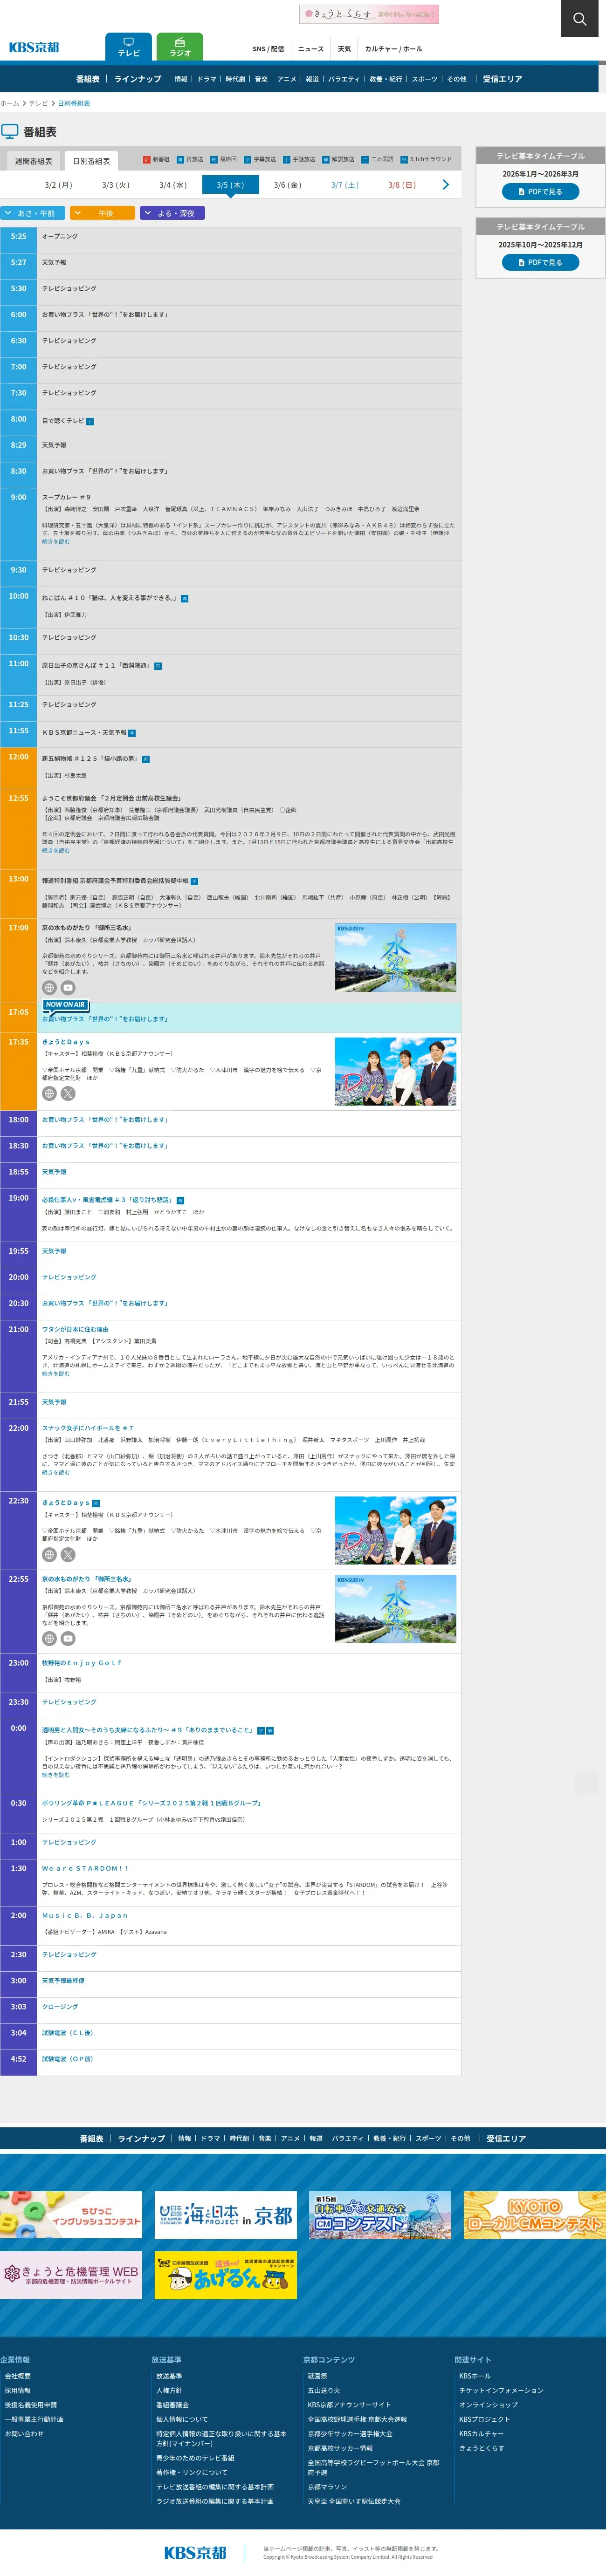Open 2:00 Music B.B. Japan program

pyautogui.click(x=85, y=1915)
